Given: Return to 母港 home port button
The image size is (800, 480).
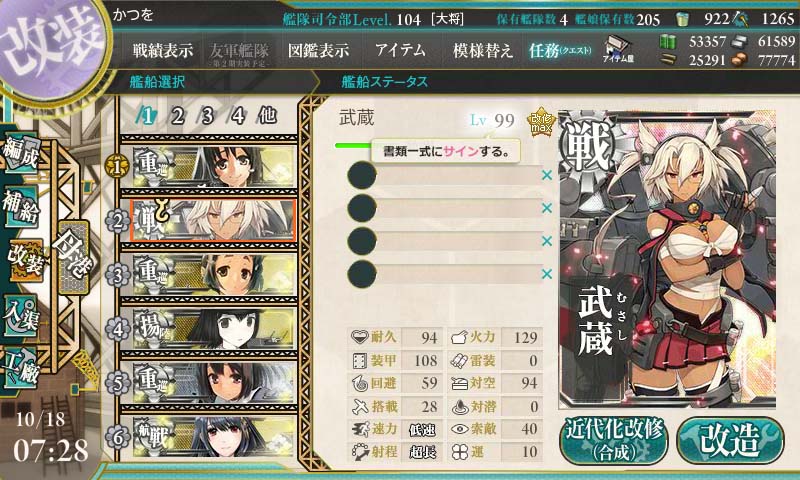Looking at the screenshot, I should coord(73,257).
